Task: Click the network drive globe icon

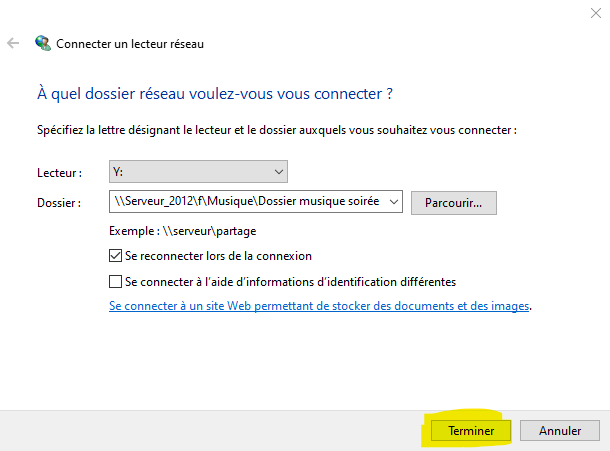Action: [43, 43]
